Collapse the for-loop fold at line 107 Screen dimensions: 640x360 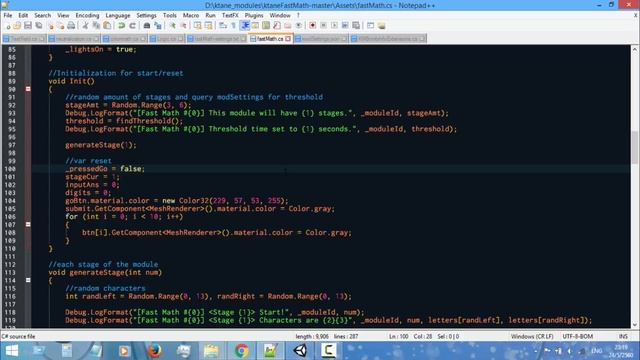(28, 224)
